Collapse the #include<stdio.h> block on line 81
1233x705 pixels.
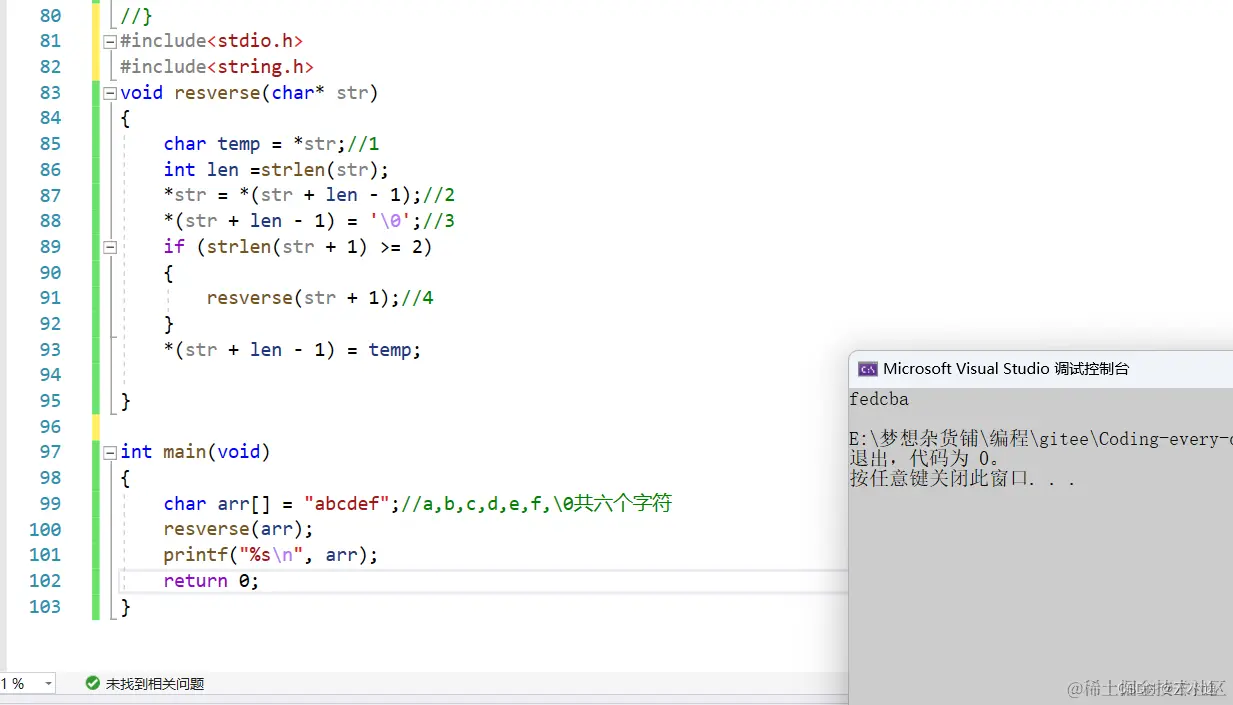point(110,42)
